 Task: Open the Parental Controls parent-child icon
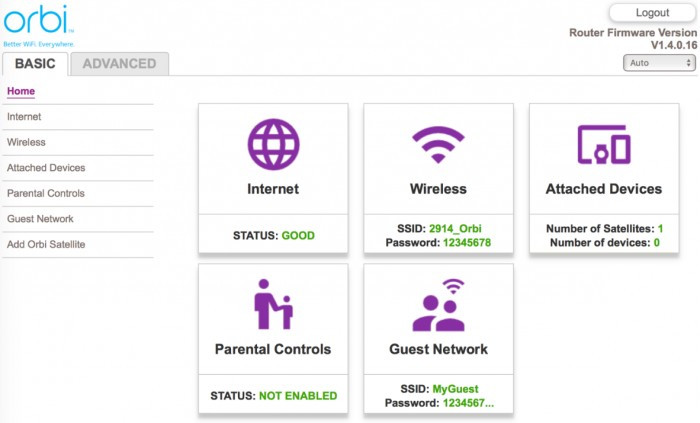[x=273, y=304]
